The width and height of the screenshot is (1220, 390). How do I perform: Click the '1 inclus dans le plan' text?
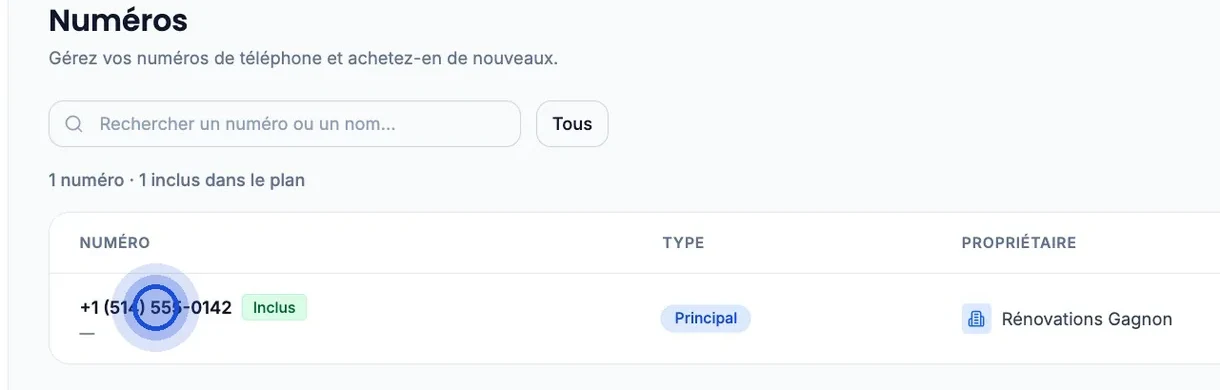[x=221, y=180]
